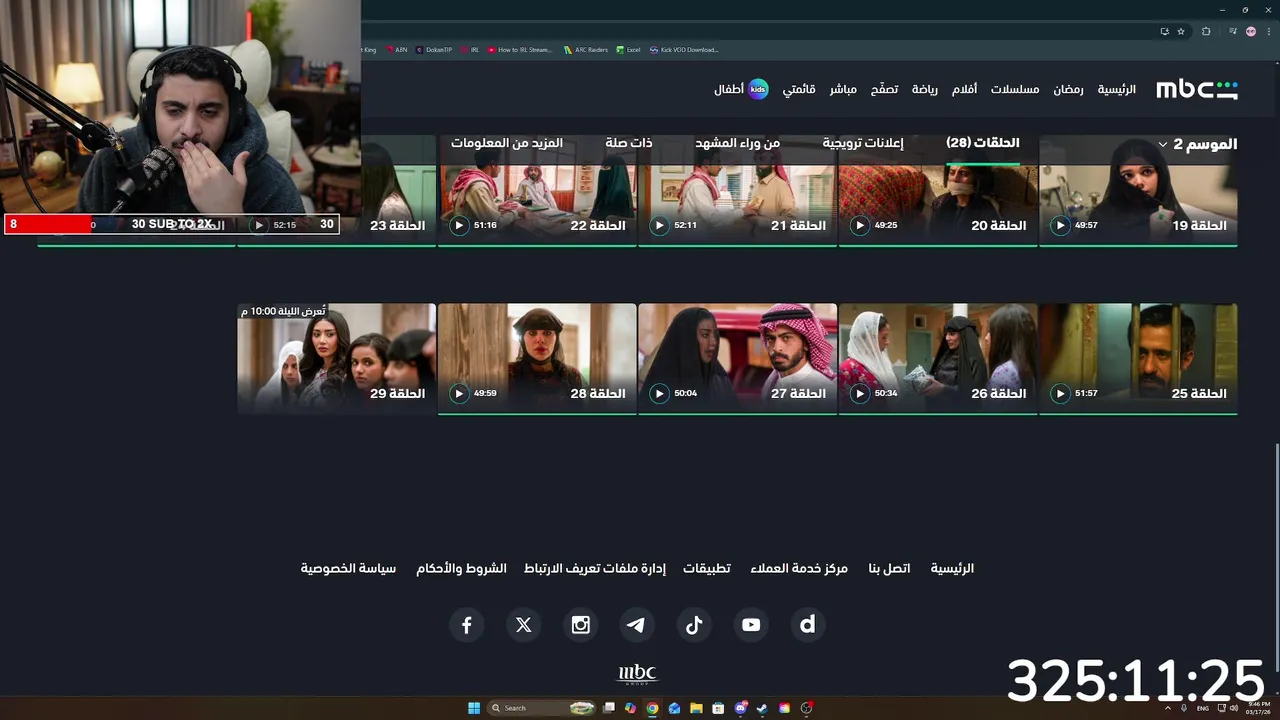Open the DokanTIP bookmark
The image size is (1280, 720).
[434, 49]
